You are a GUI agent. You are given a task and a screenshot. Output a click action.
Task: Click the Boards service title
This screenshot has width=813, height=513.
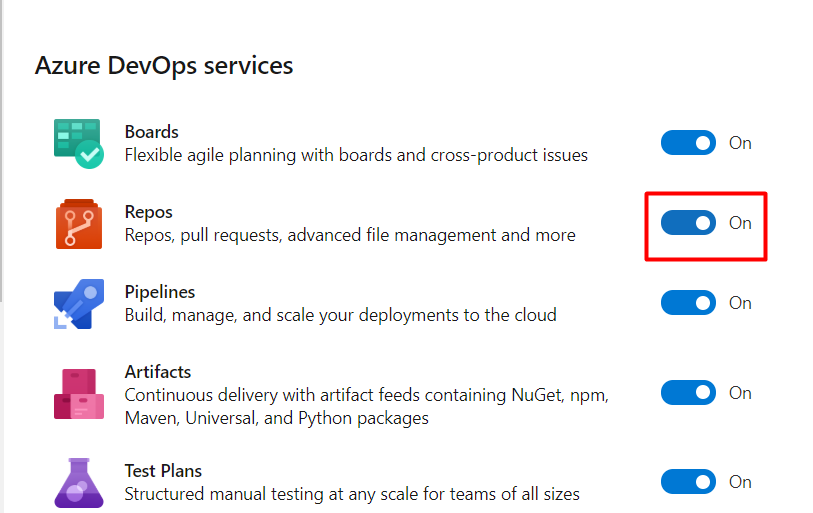[x=151, y=132]
